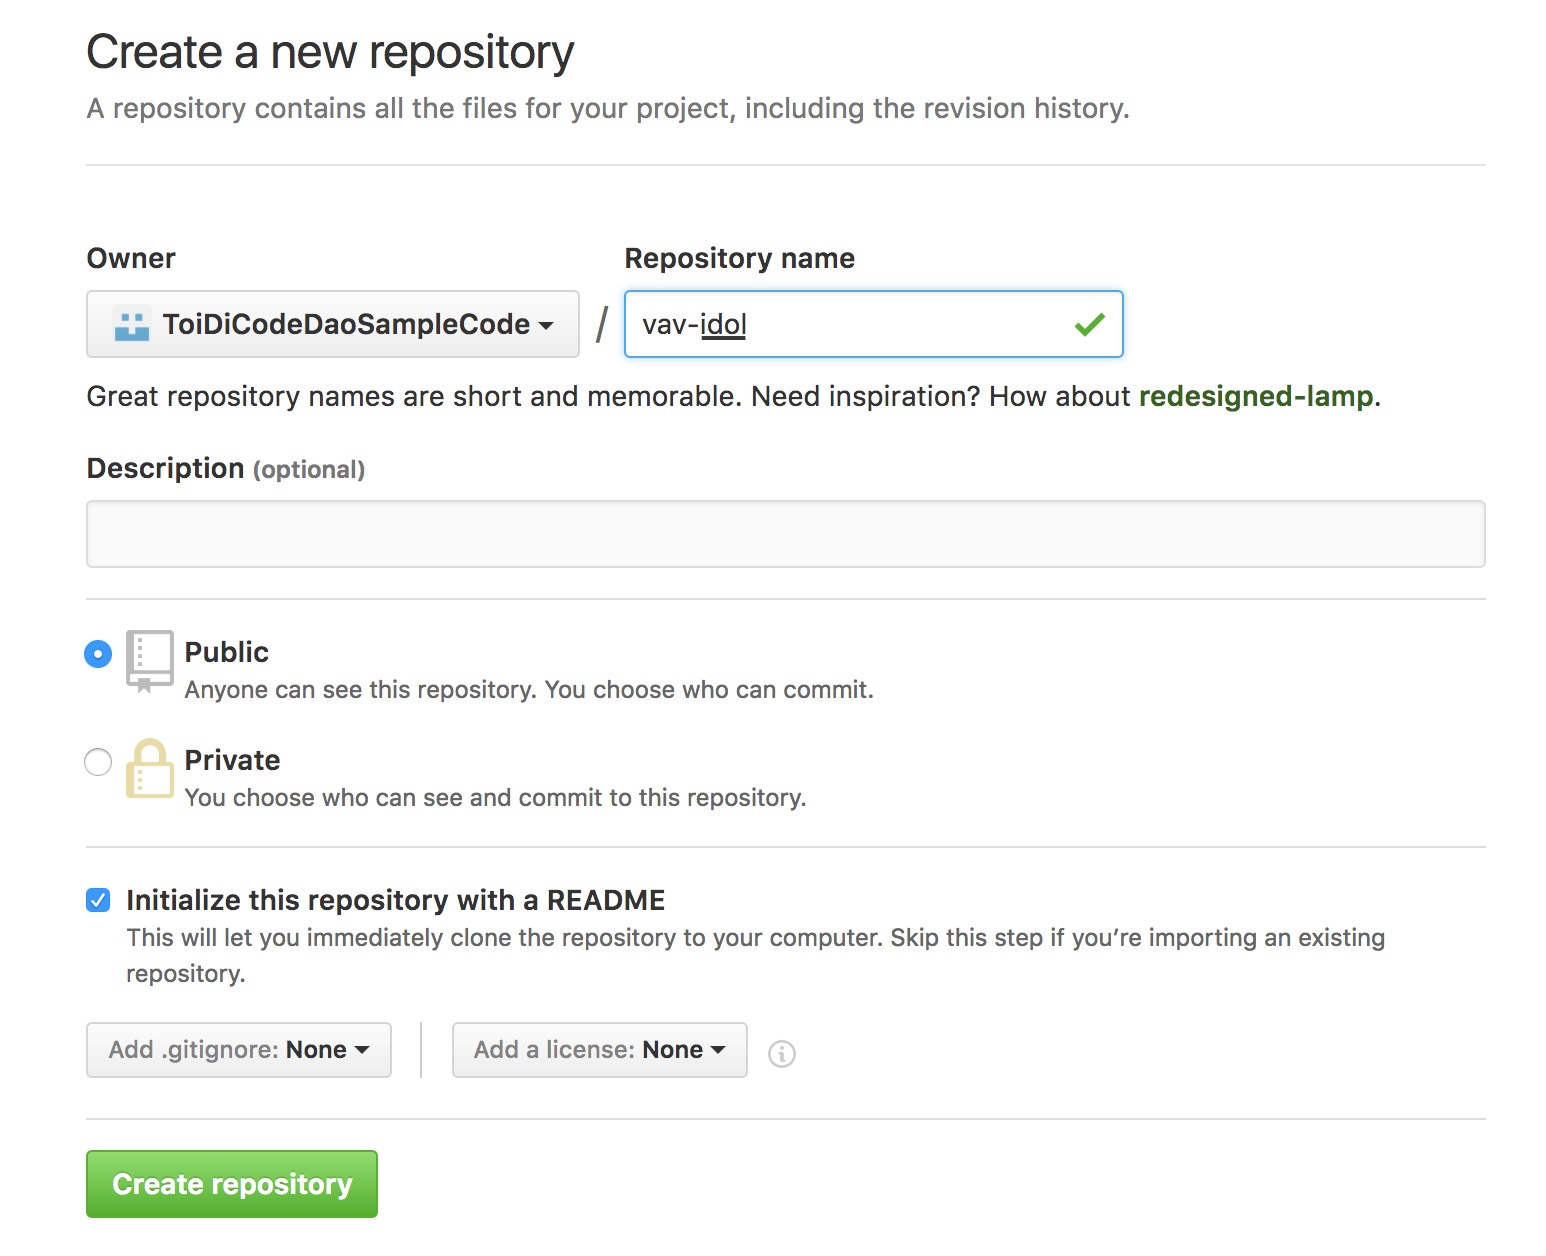This screenshot has height=1256, width=1546.
Task: Expand the Add a license dropdown
Action: click(599, 1050)
